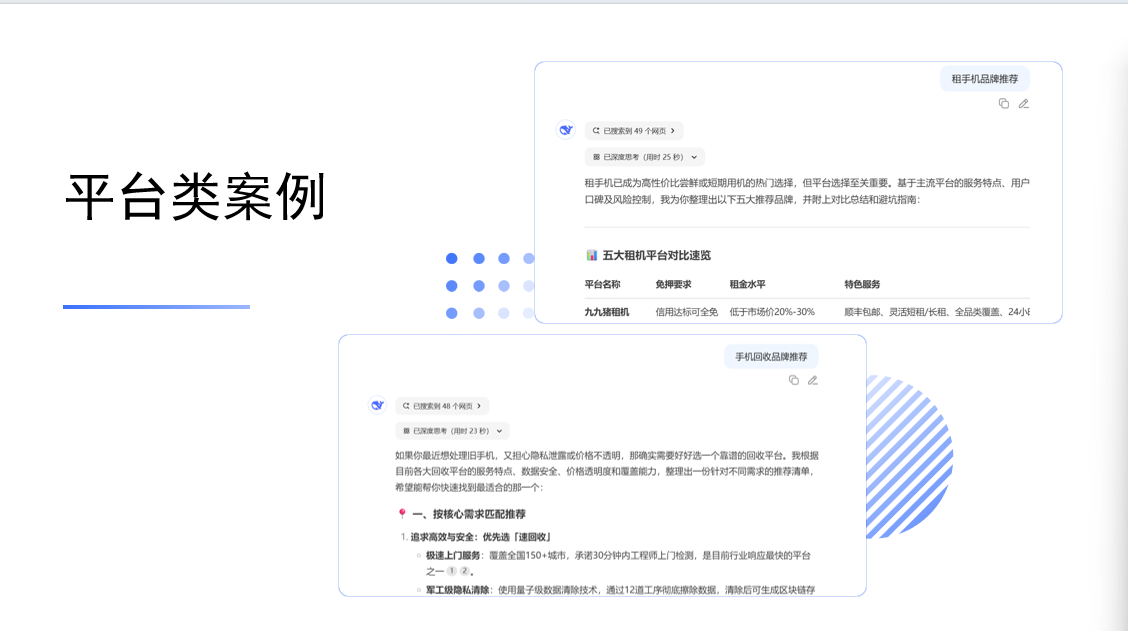
Task: Click edit pencil icon under 手机回收品牌推荐 message
Action: pyautogui.click(x=813, y=380)
